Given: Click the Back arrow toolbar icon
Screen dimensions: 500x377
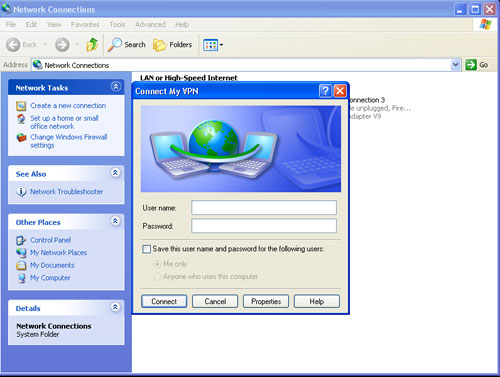Looking at the screenshot, I should point(13,45).
